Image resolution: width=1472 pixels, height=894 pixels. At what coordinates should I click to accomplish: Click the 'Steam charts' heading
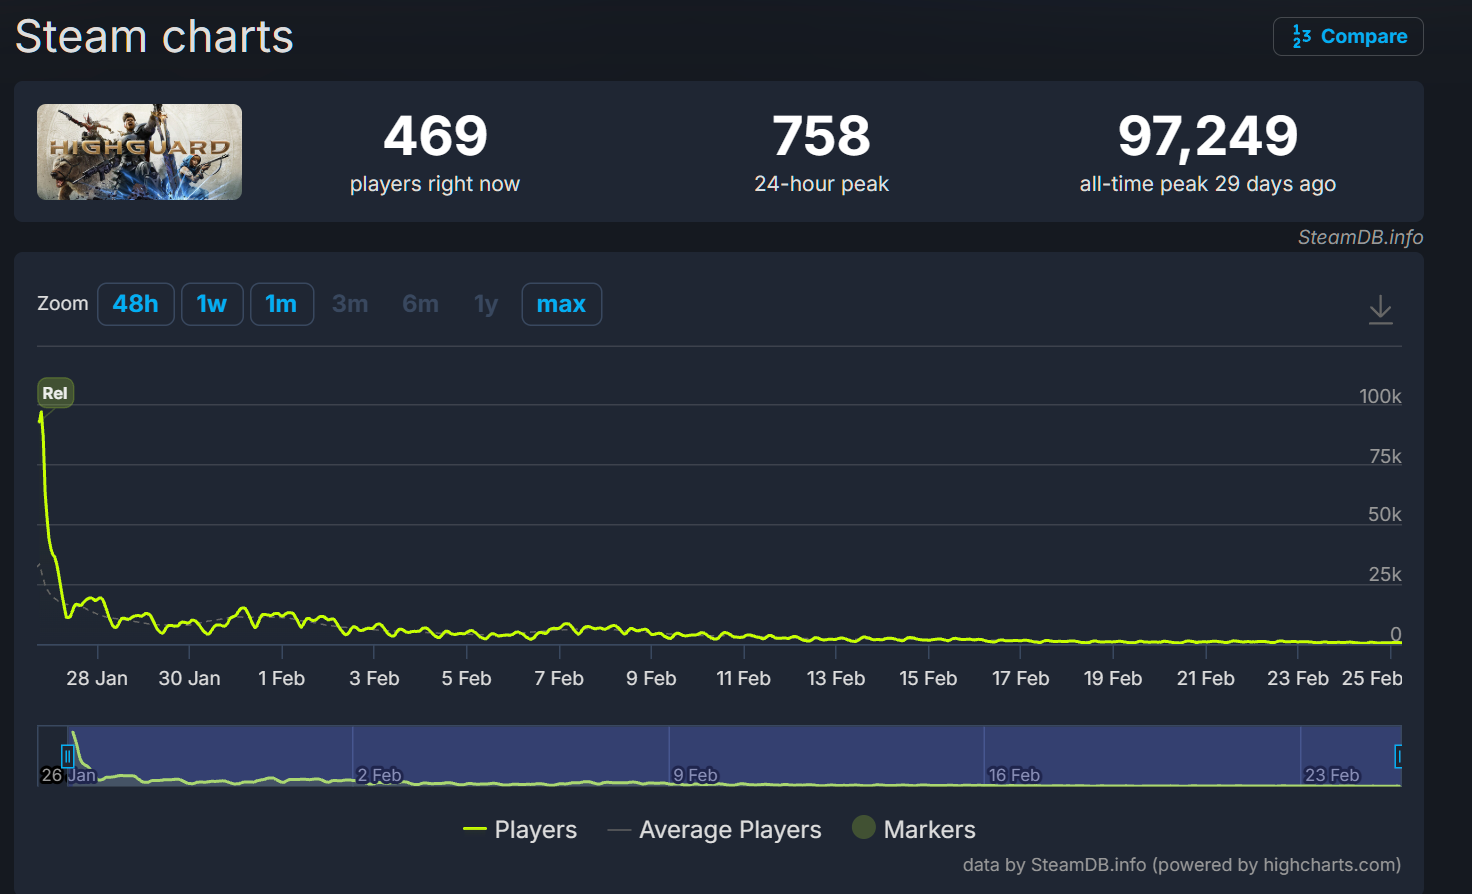(154, 37)
